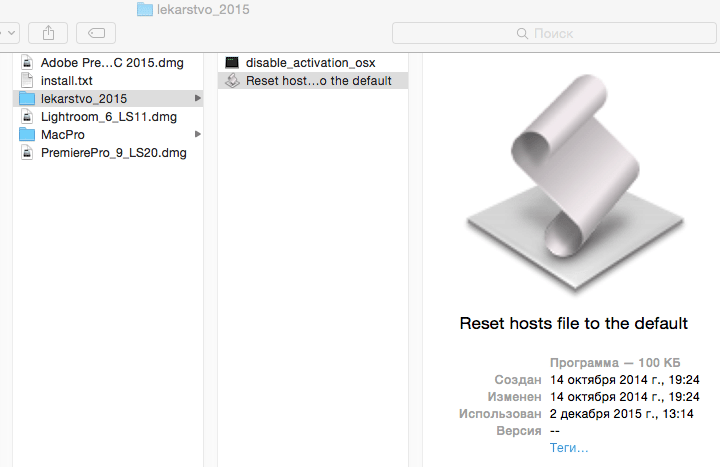Screen dimensions: 720x467
Task: Click the script icon of Reset host...o the default
Action: click(232, 80)
